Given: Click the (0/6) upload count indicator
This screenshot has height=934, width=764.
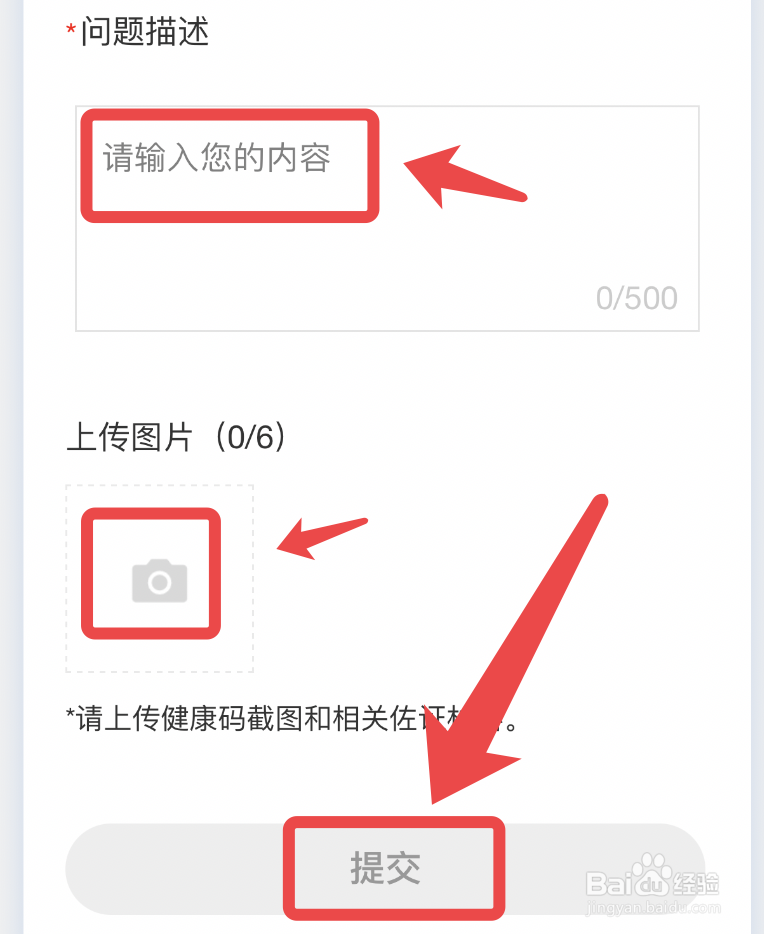Looking at the screenshot, I should coord(250,437).
